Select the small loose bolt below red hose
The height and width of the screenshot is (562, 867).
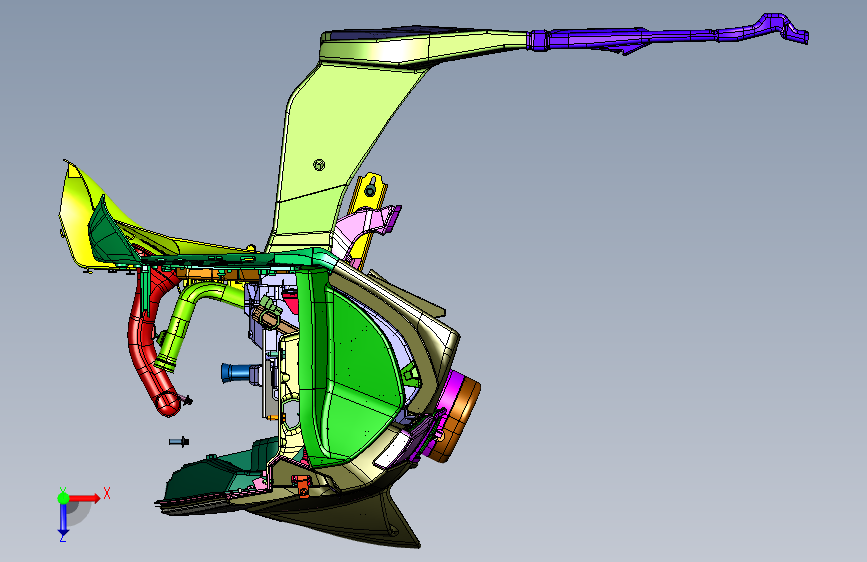(179, 441)
